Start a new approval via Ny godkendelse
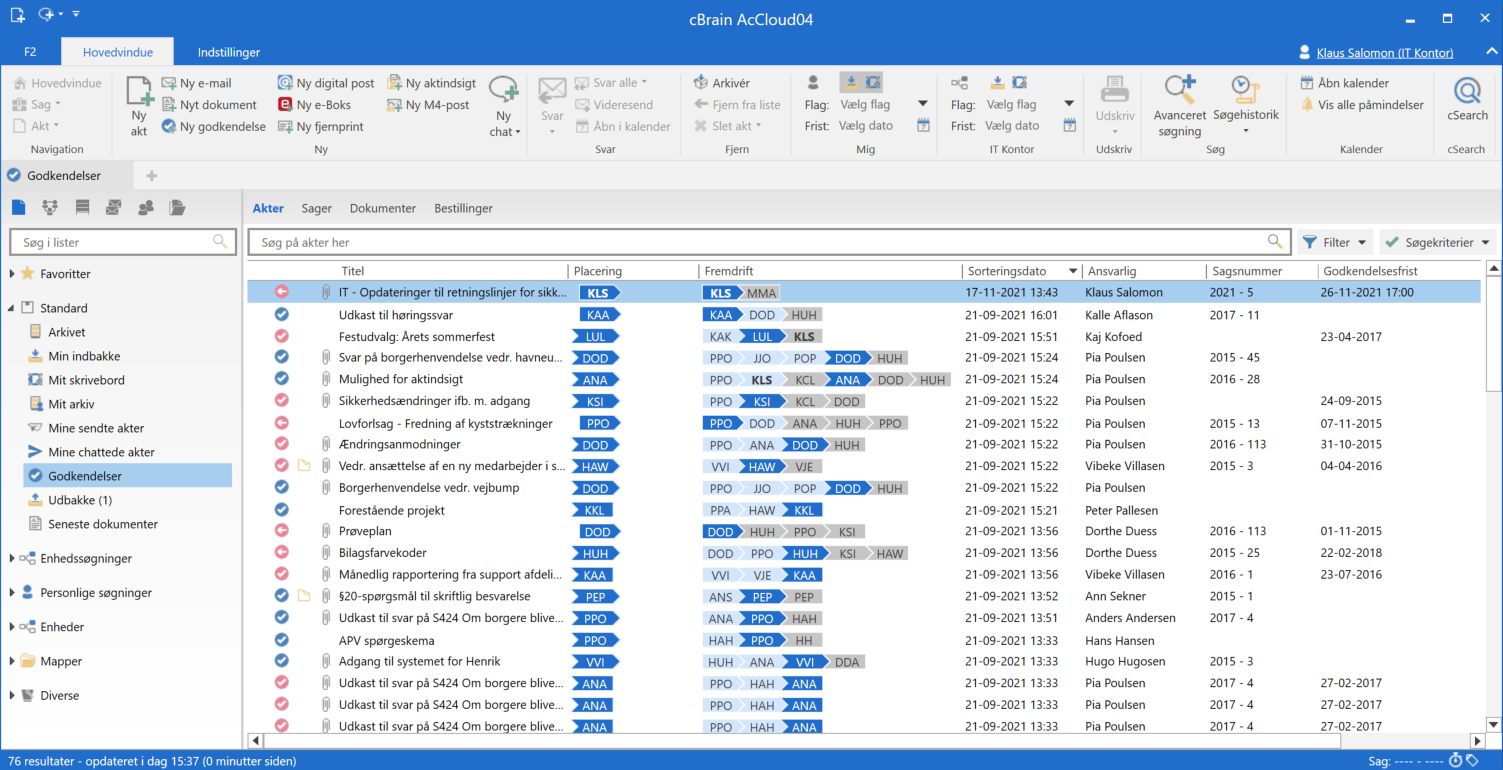The width and height of the screenshot is (1503, 770). (x=213, y=127)
